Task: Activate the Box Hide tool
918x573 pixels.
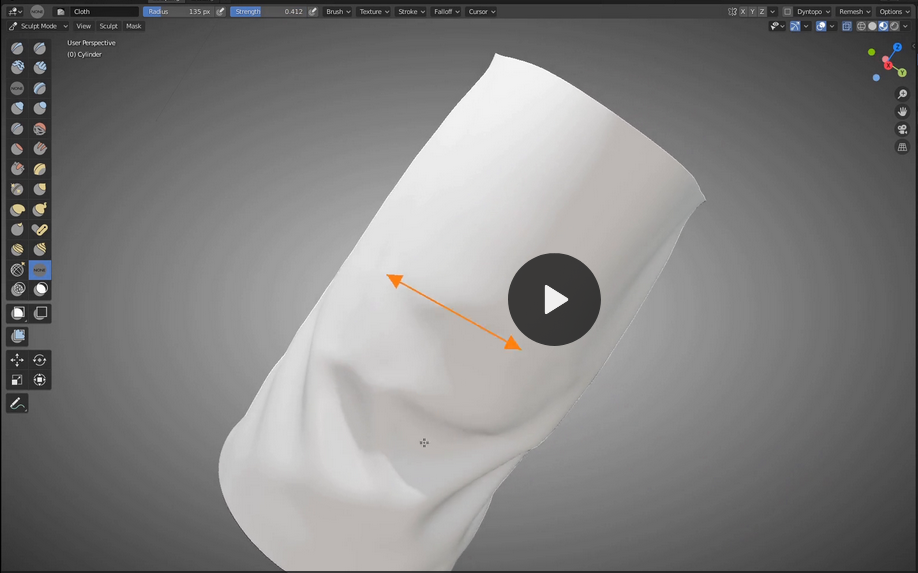Action: 40,313
